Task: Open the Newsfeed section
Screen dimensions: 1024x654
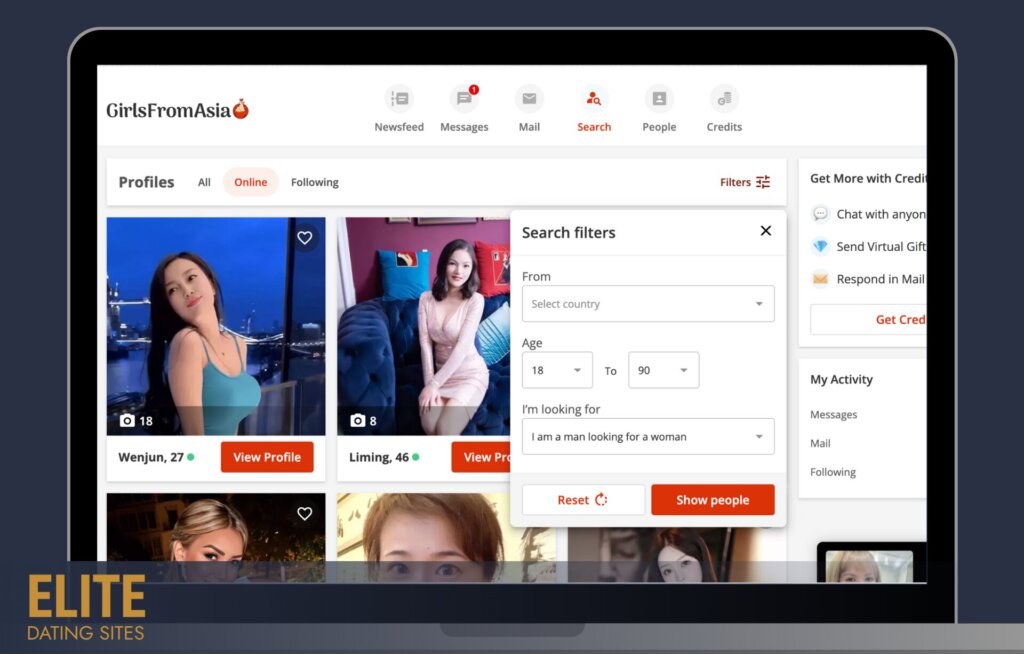Action: coord(399,100)
